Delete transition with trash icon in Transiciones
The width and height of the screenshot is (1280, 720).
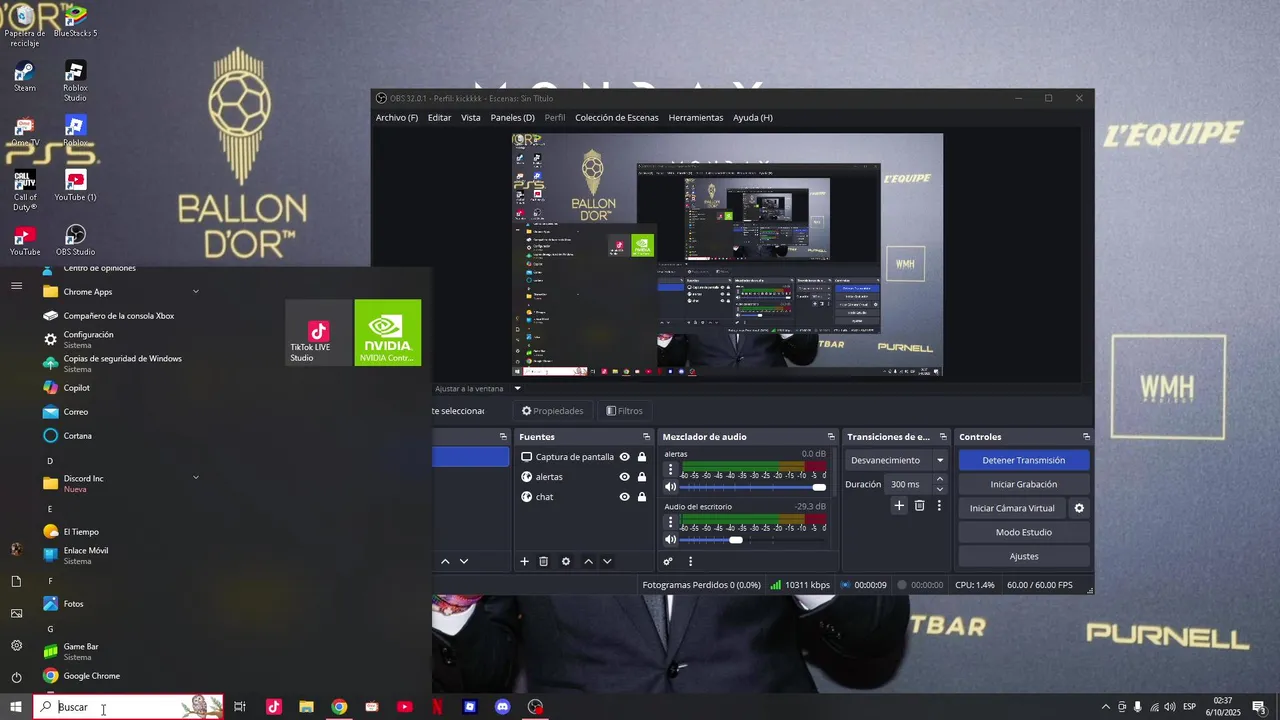tap(920, 506)
